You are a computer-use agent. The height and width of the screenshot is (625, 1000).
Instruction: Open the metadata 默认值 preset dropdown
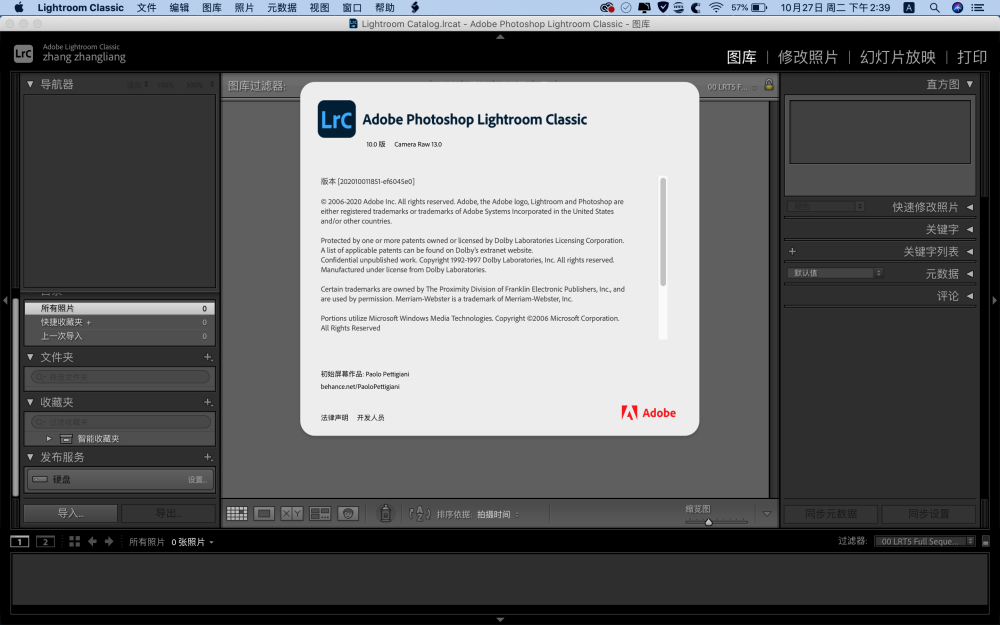835,273
